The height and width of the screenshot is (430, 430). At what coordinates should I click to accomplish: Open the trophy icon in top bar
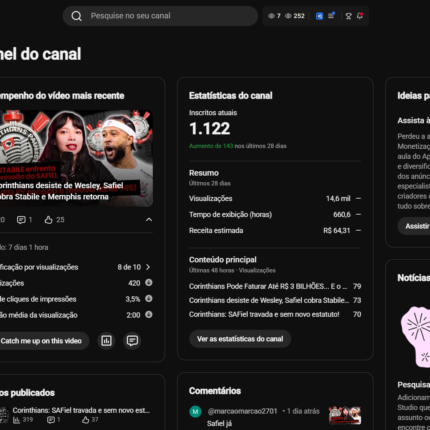click(348, 16)
